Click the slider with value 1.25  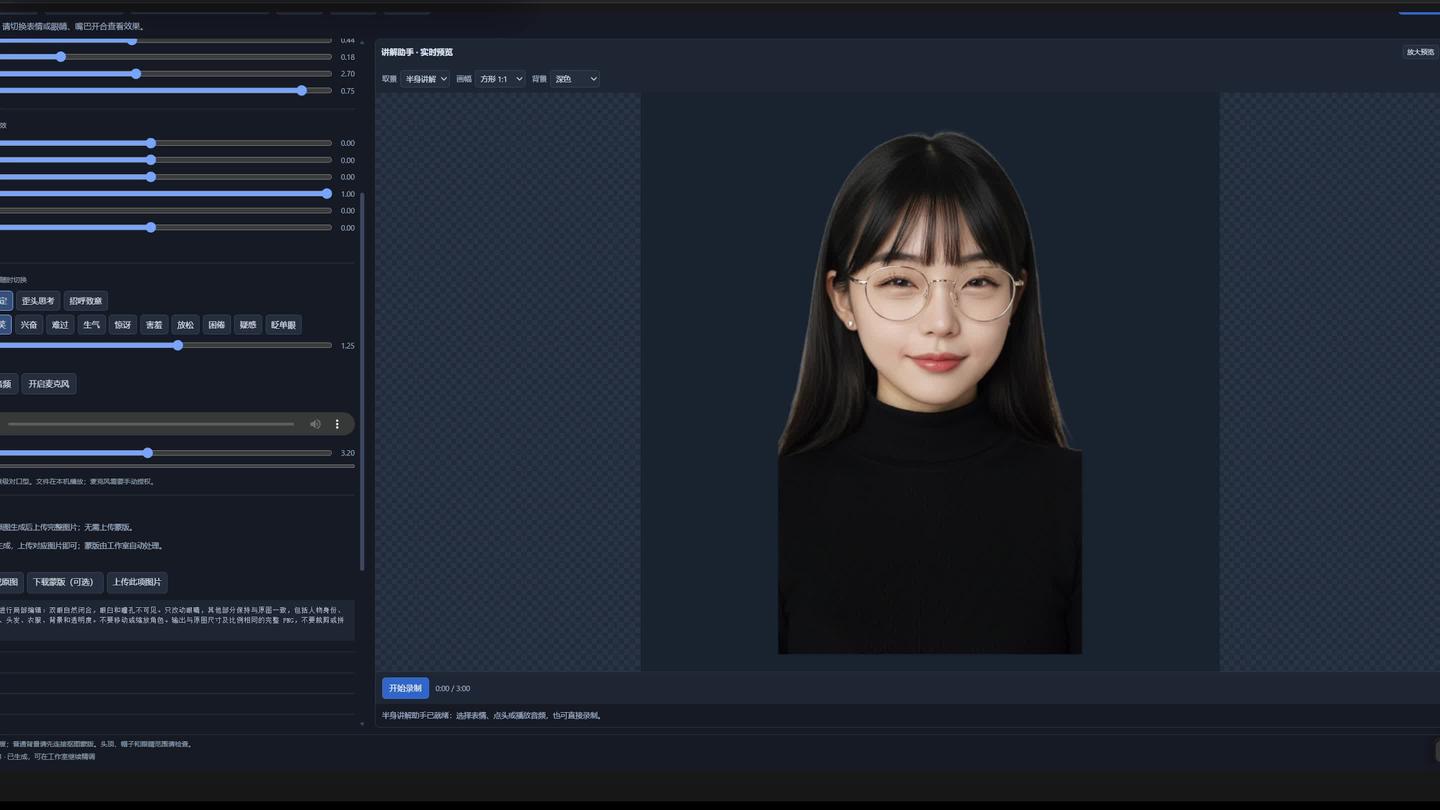pos(165,345)
